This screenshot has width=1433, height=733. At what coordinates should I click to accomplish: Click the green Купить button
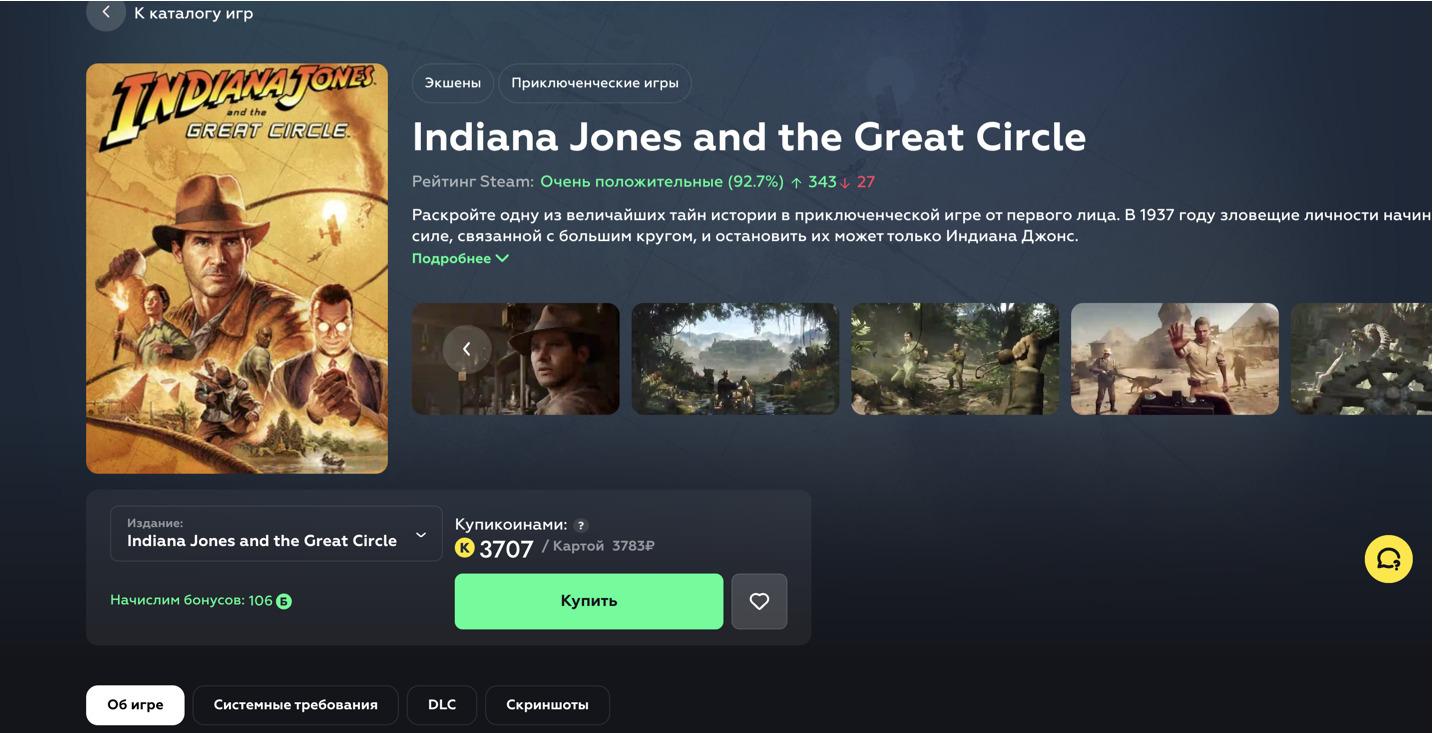pyautogui.click(x=589, y=601)
